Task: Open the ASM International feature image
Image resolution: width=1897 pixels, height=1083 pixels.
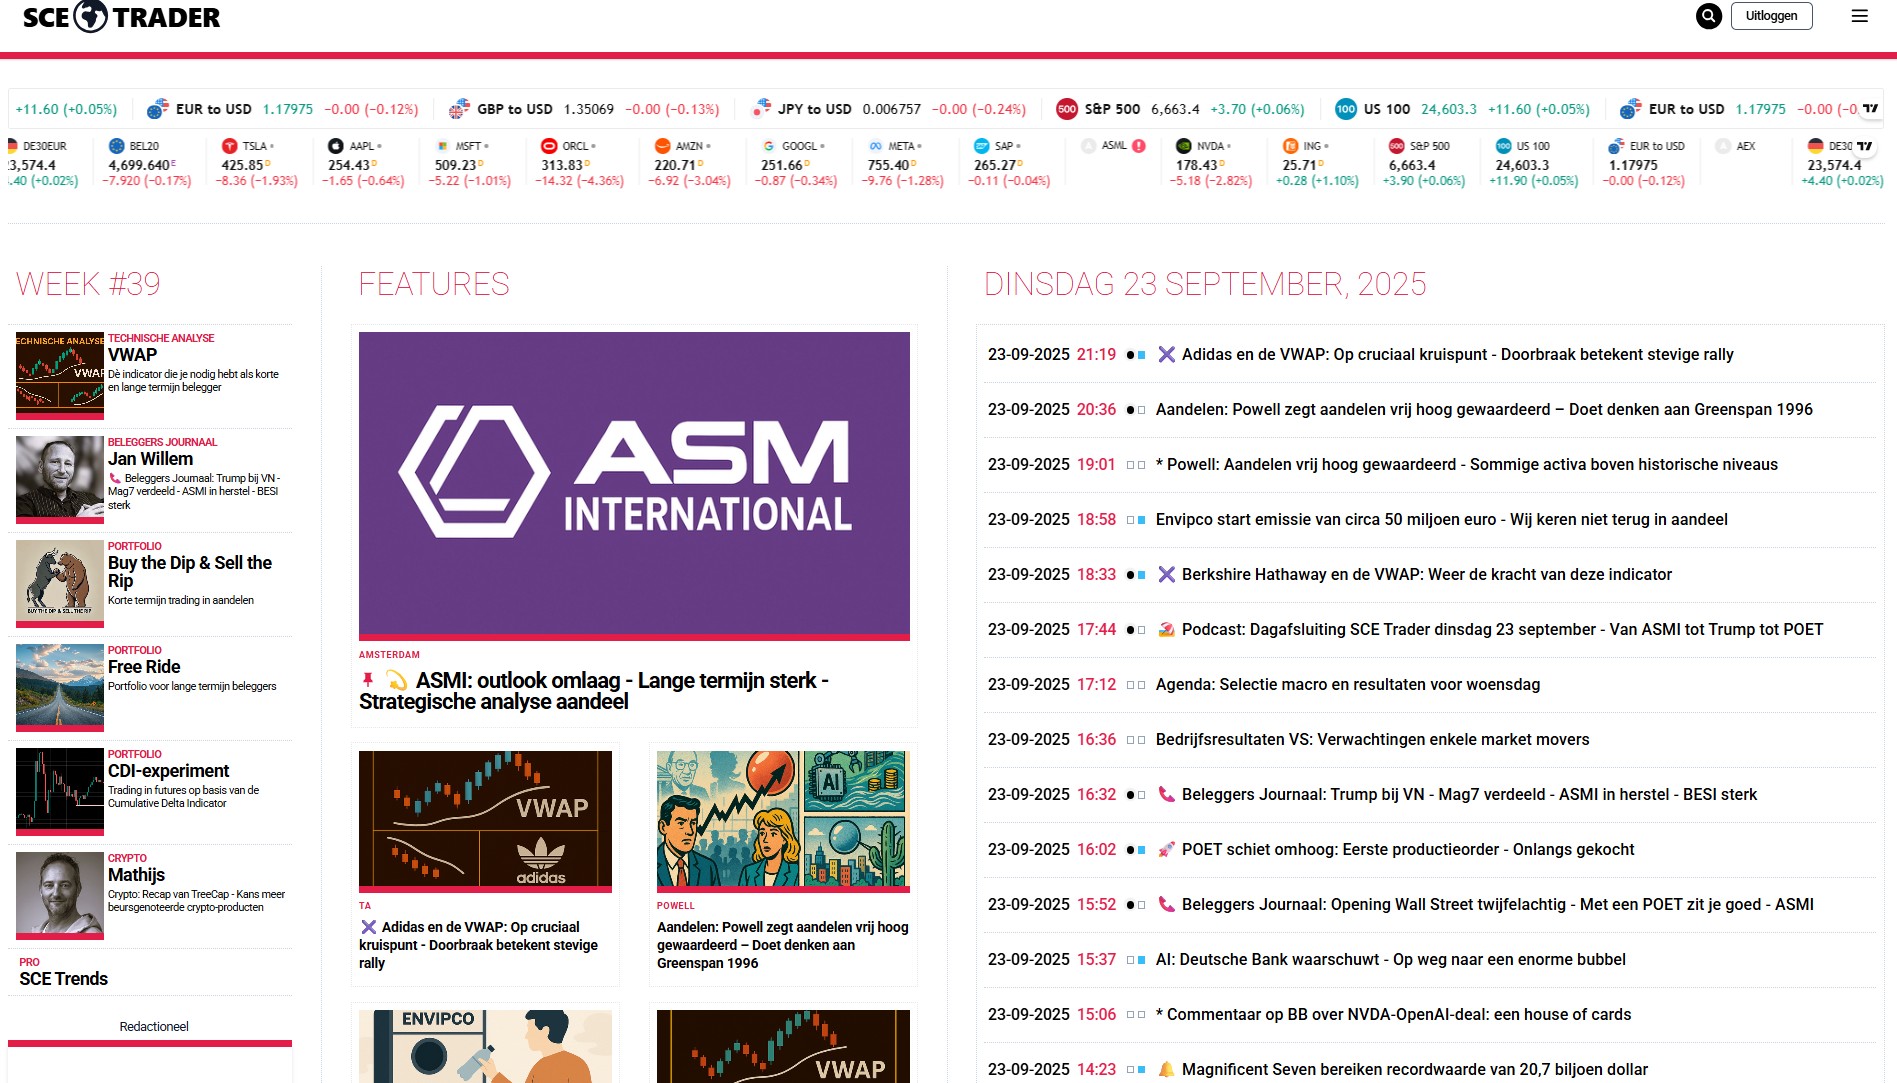Action: point(634,484)
